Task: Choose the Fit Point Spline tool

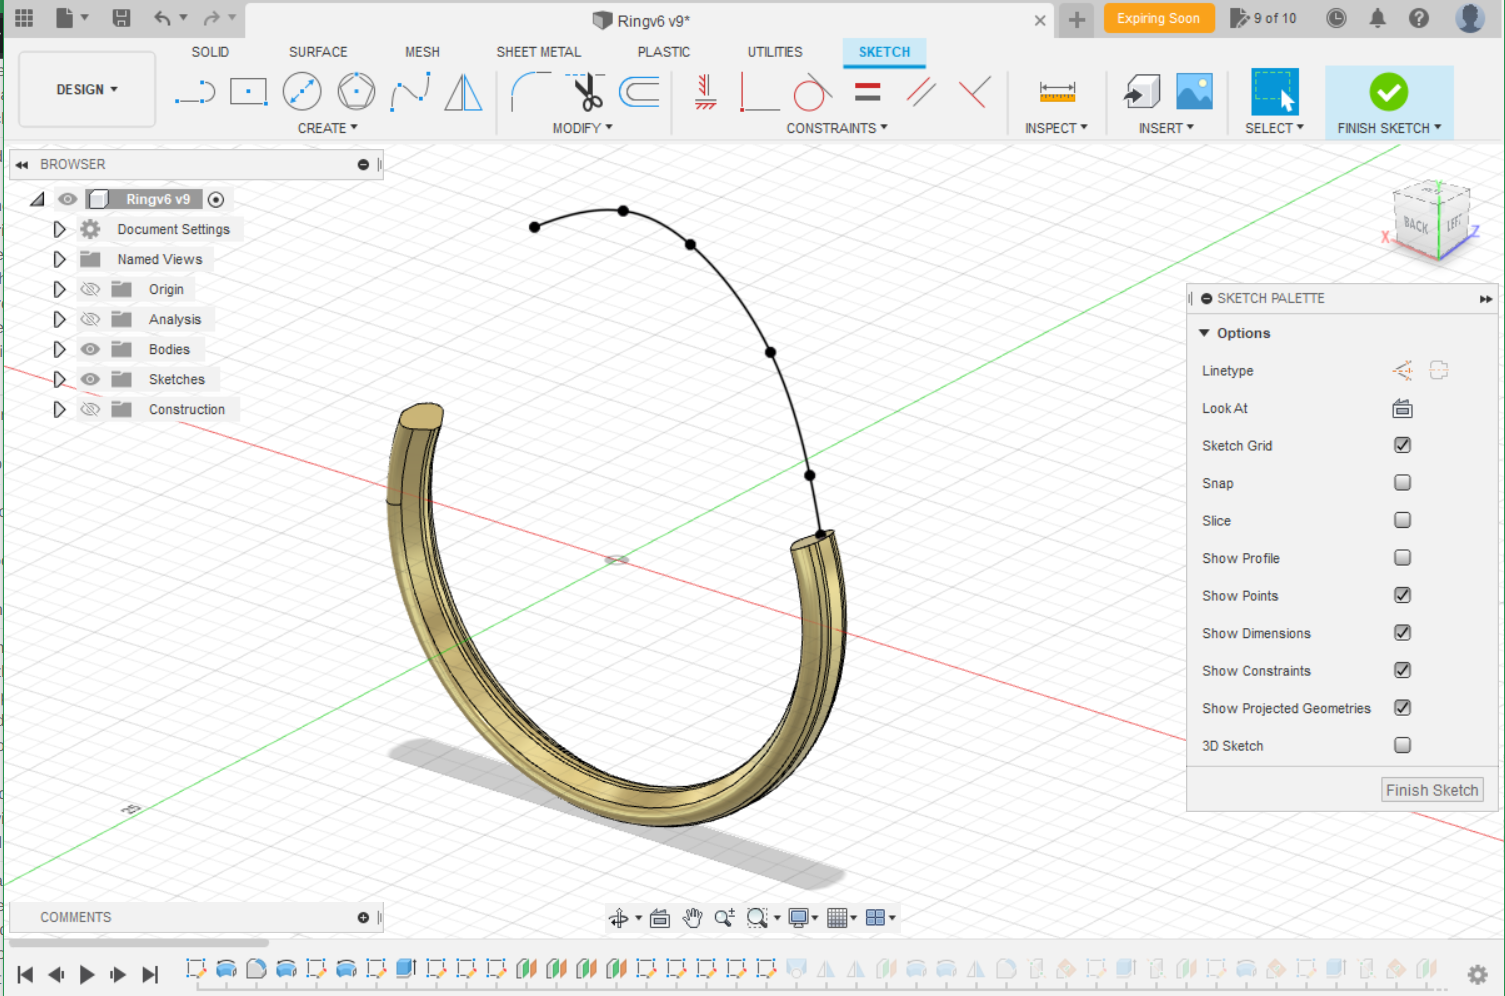Action: click(410, 92)
